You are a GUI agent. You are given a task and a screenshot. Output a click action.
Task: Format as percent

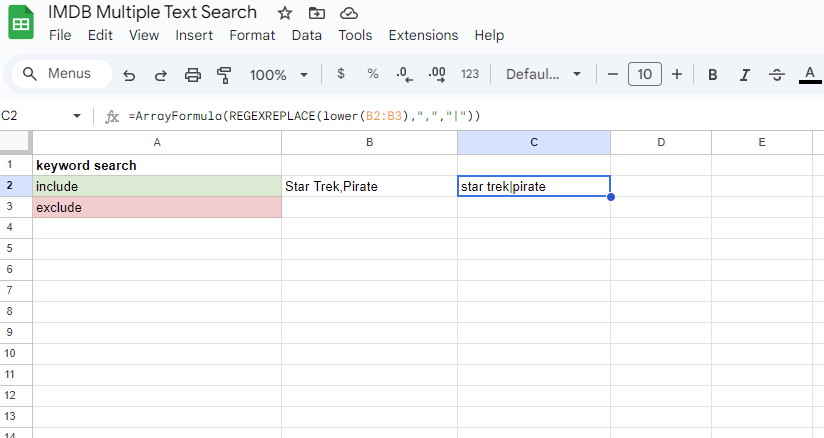[373, 74]
